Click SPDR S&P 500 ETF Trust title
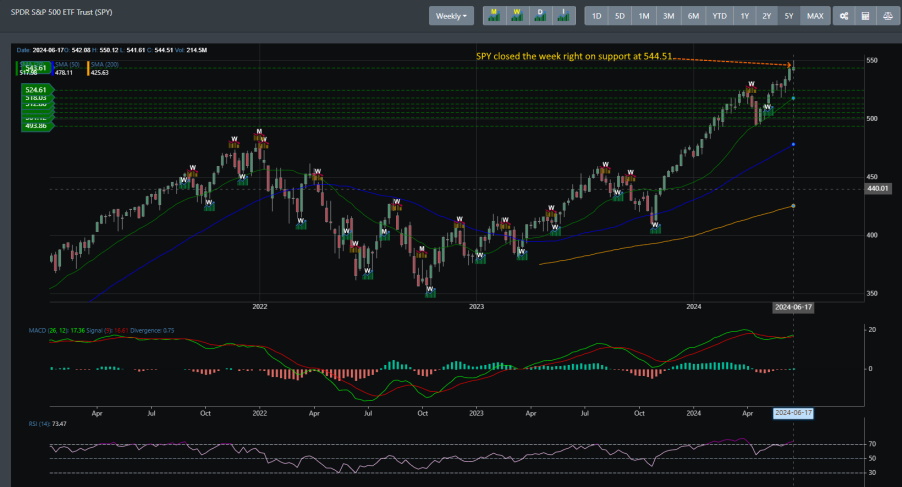 click(x=62, y=12)
